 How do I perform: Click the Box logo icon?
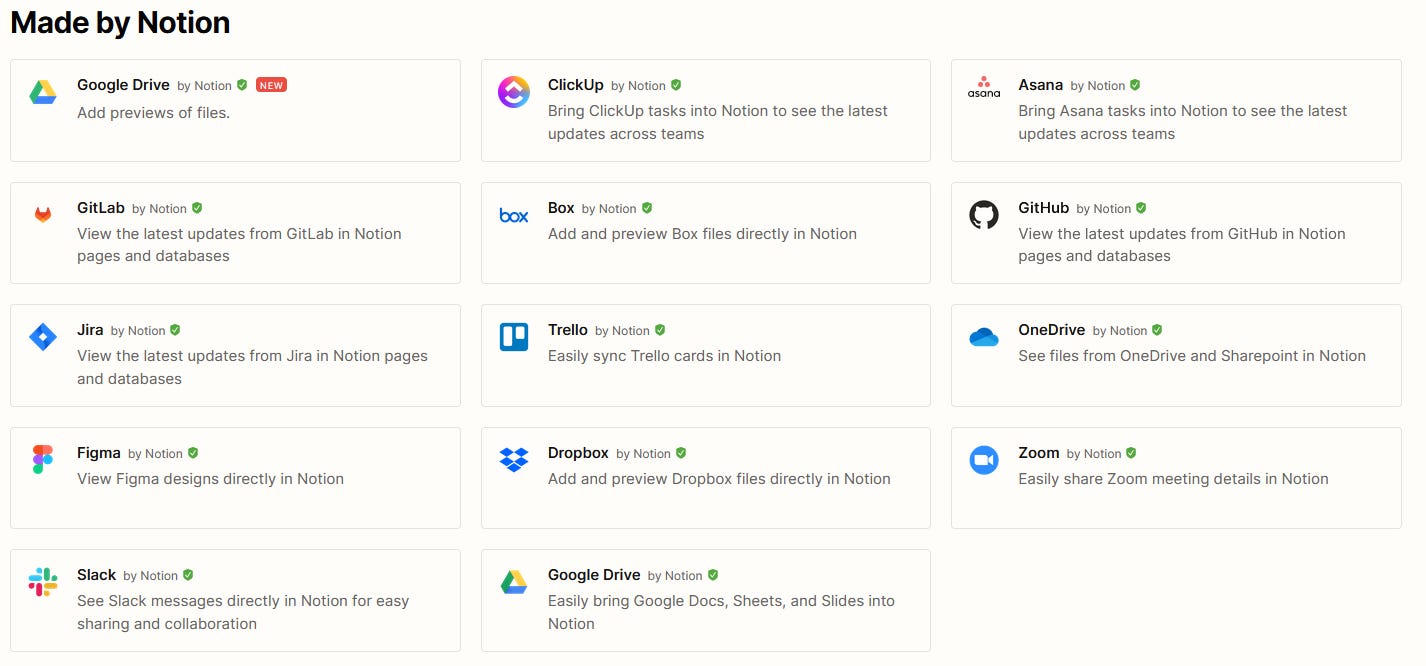pos(514,215)
